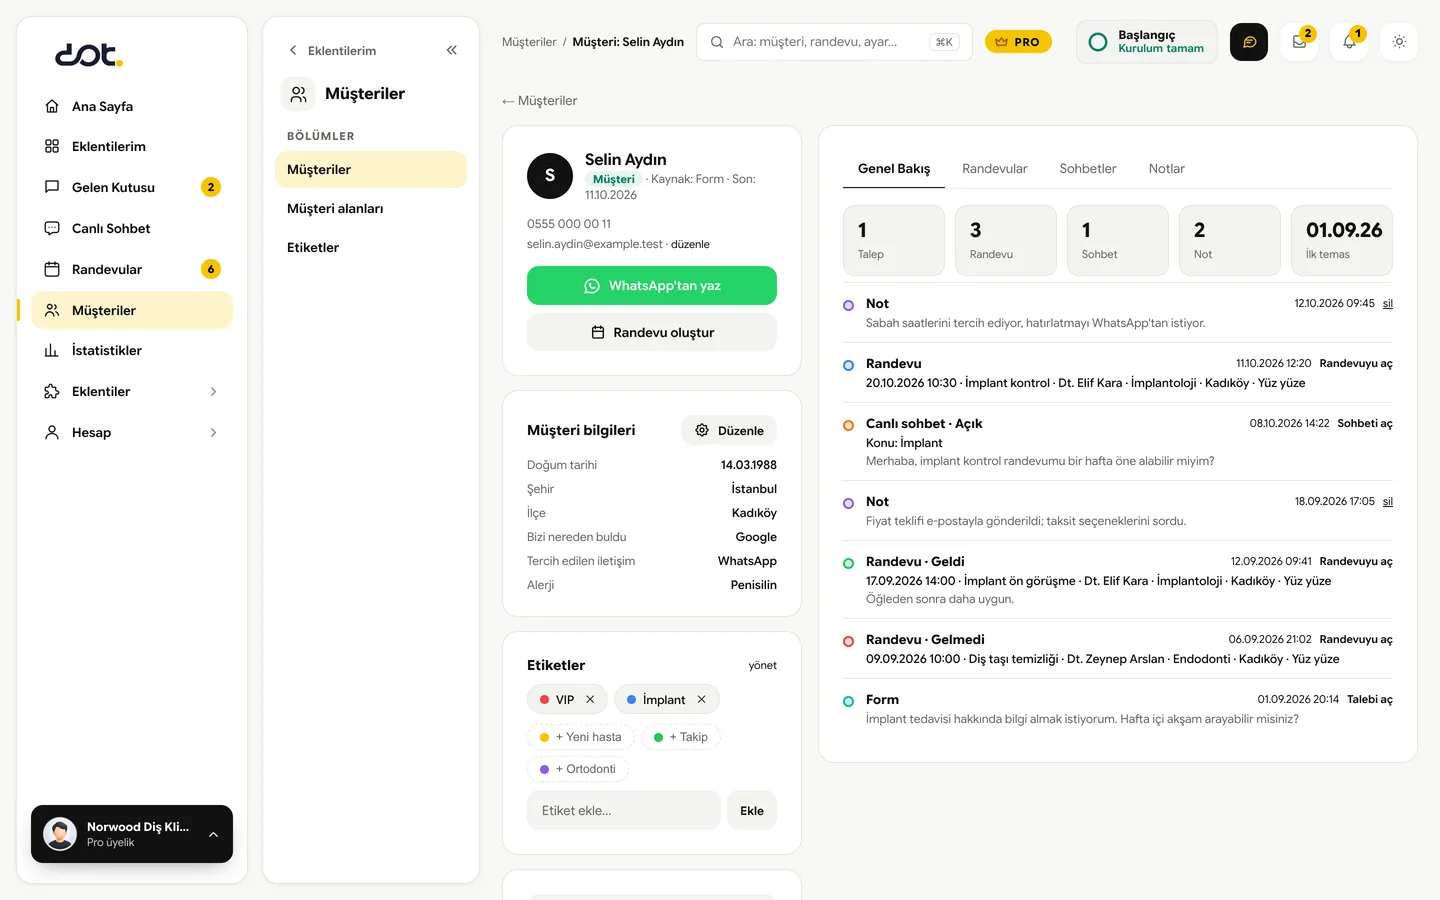Open İstatistikler chart icon
The width and height of the screenshot is (1440, 900).
tap(52, 350)
